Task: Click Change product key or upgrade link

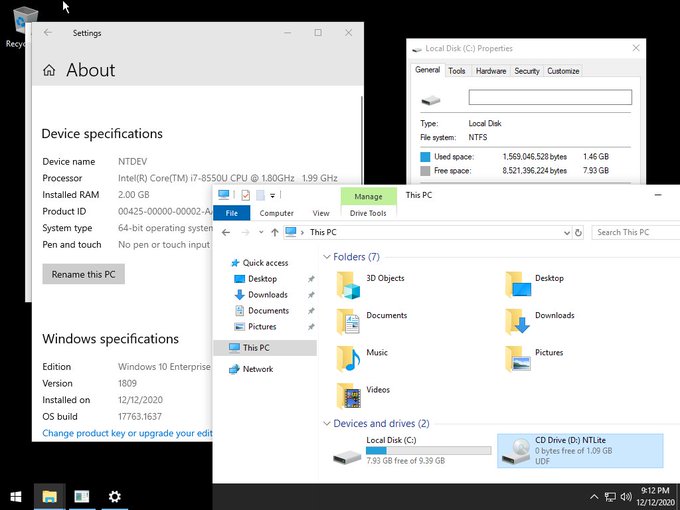Action: pos(128,433)
